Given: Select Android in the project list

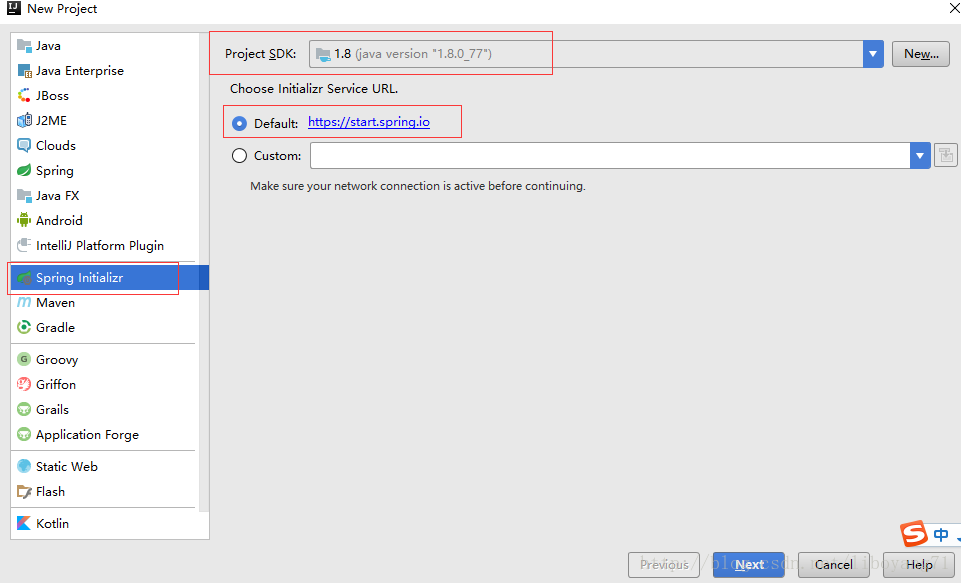Looking at the screenshot, I should click(x=105, y=220).
